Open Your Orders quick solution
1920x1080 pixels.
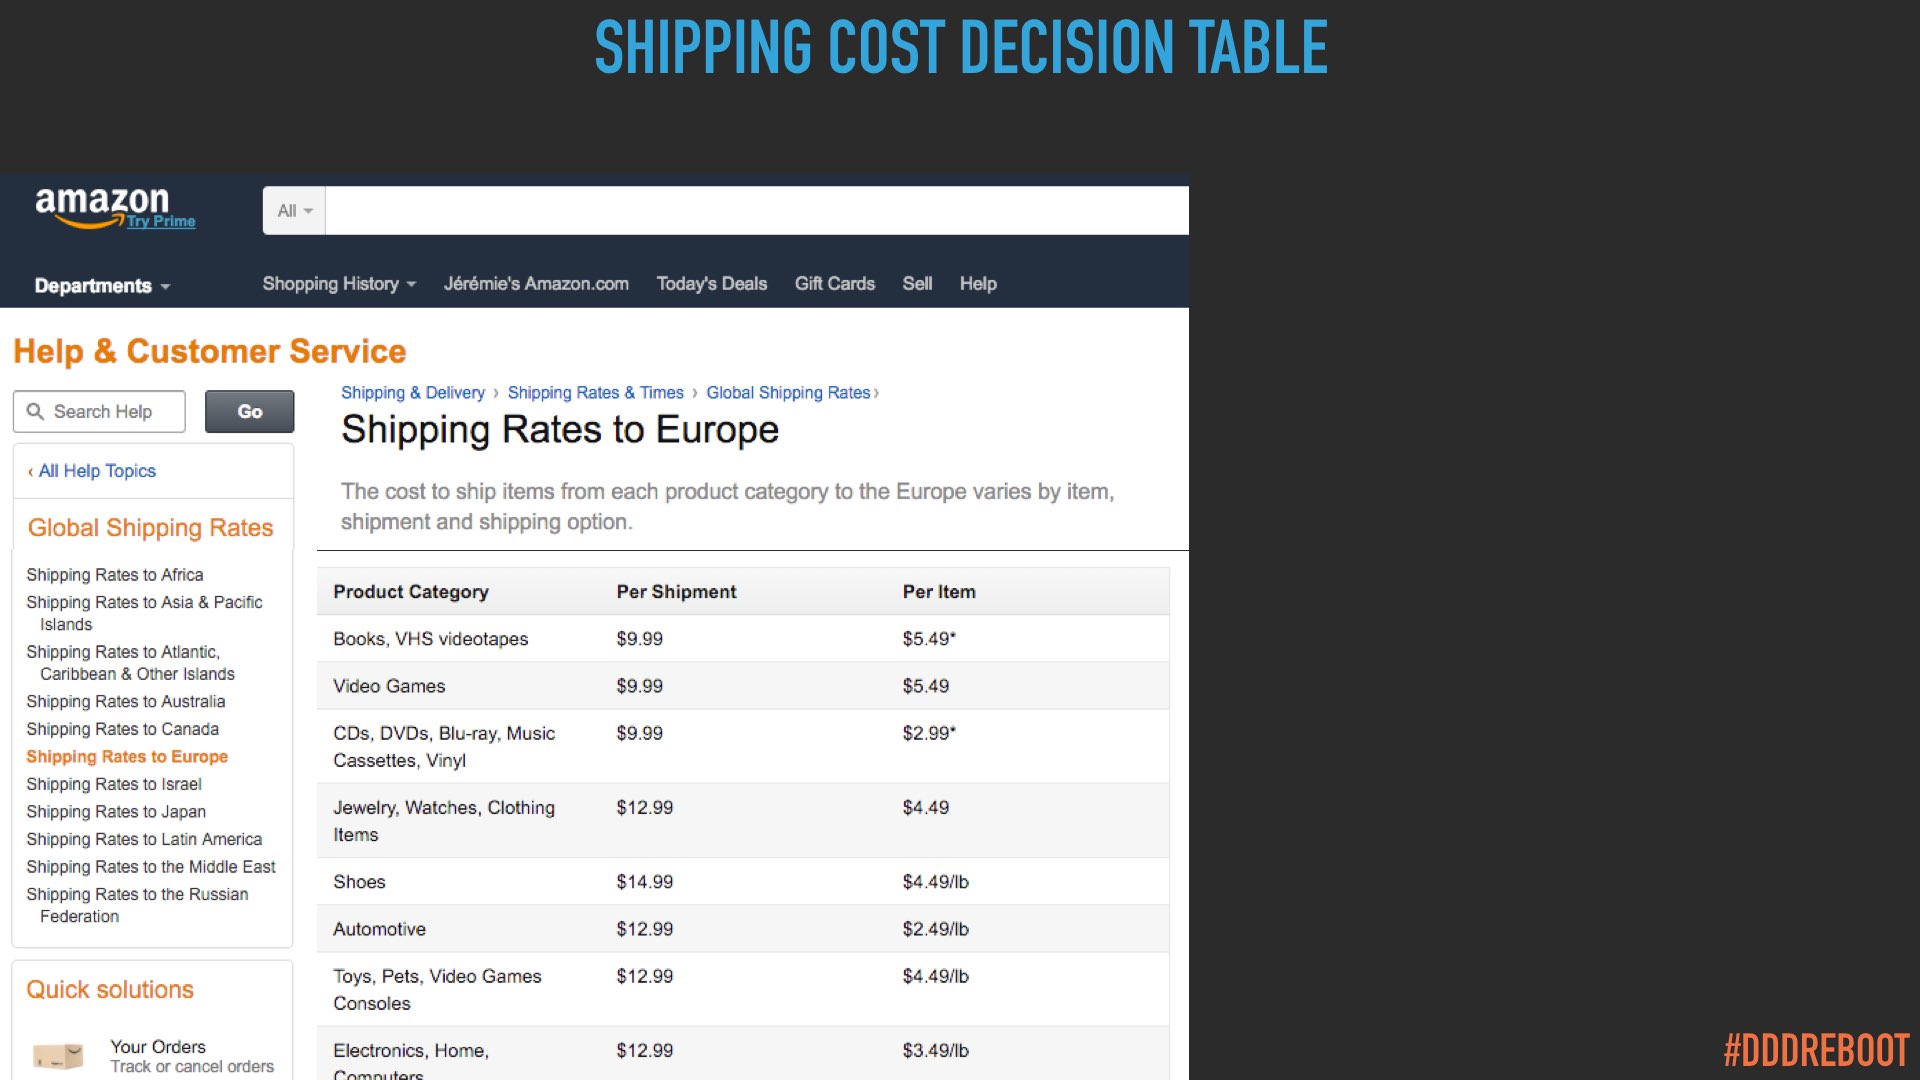click(x=158, y=1047)
